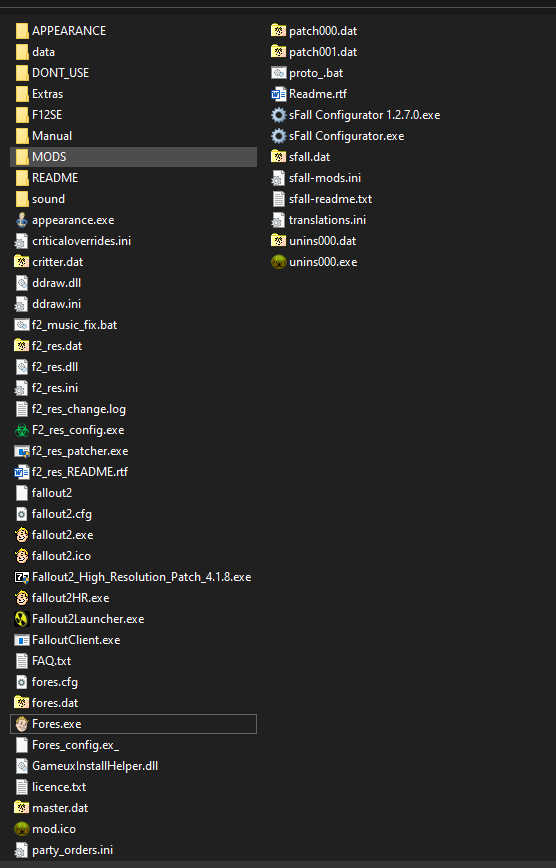Click the Fores_config.ex_ file name

click(75, 745)
